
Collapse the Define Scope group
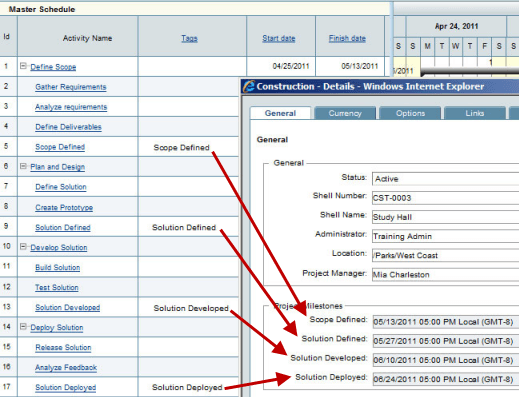click(23, 66)
